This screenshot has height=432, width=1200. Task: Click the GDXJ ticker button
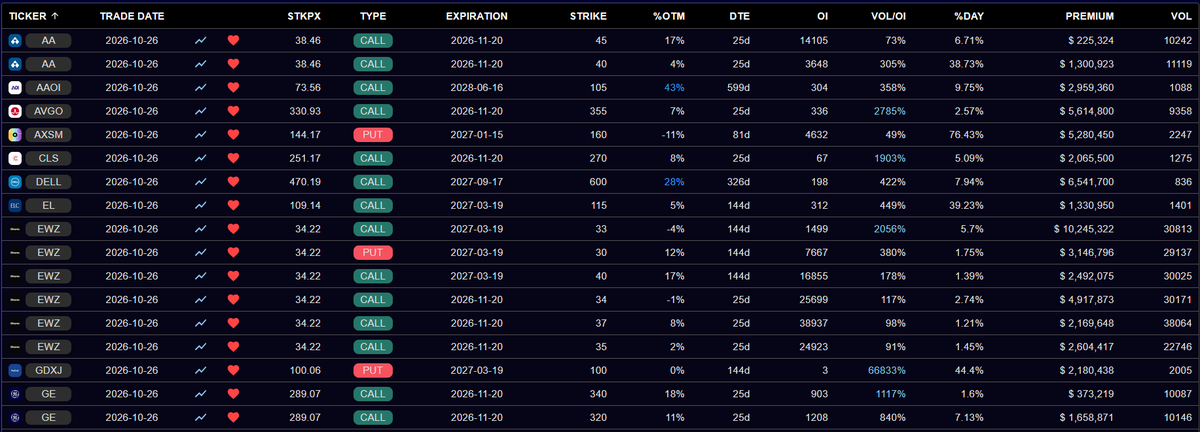coord(48,370)
